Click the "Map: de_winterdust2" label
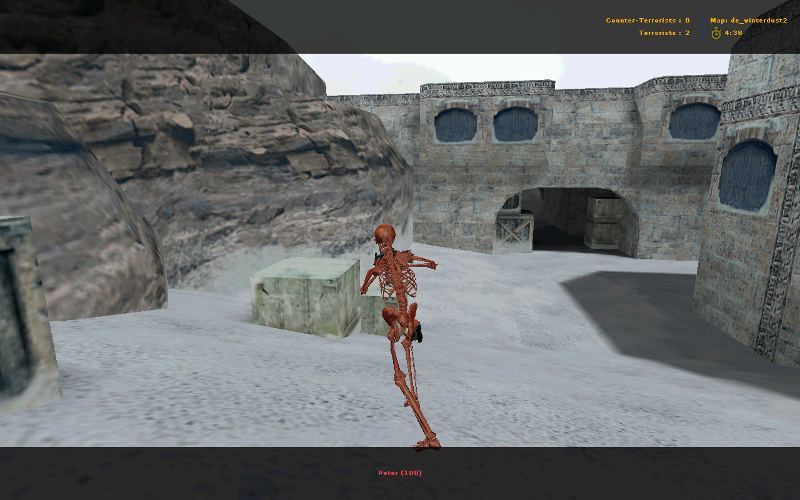The image size is (800, 500). [748, 20]
